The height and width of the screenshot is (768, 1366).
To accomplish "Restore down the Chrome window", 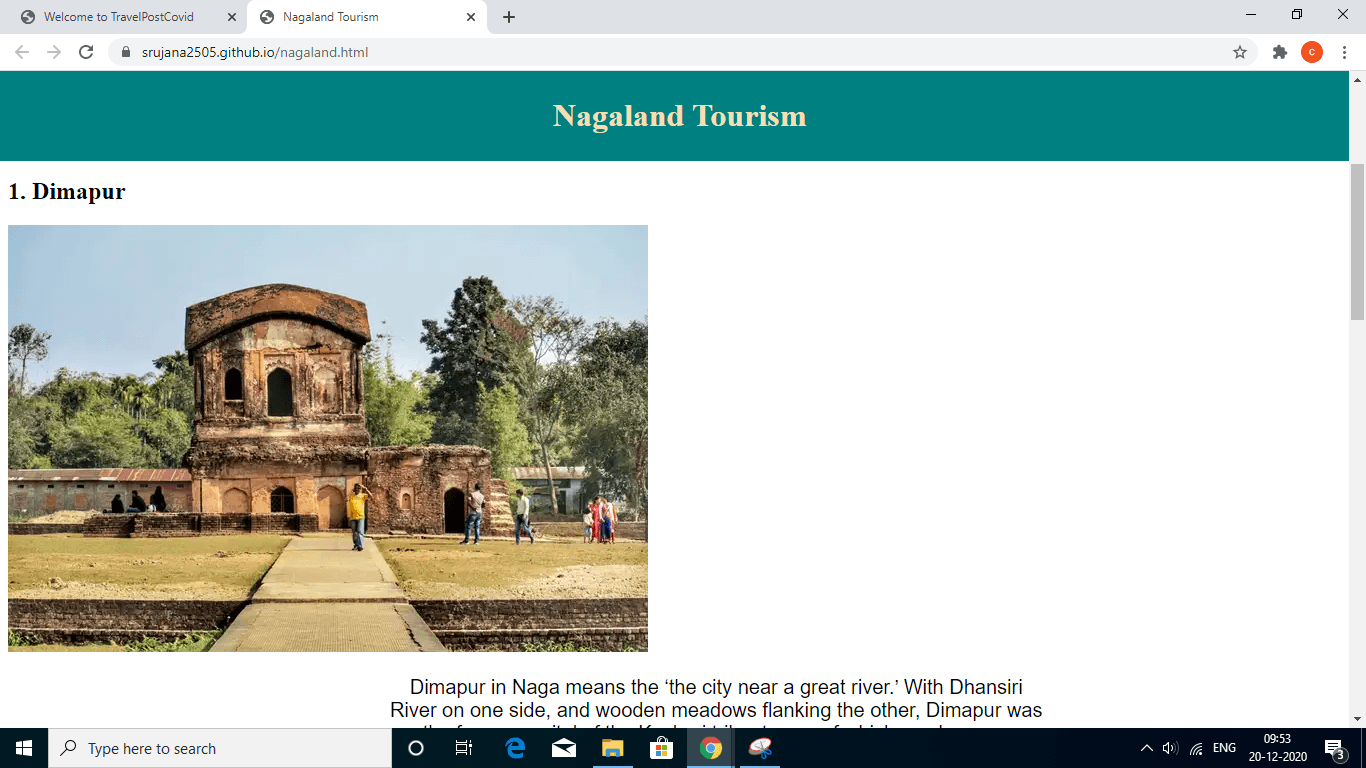I will click(x=1297, y=15).
